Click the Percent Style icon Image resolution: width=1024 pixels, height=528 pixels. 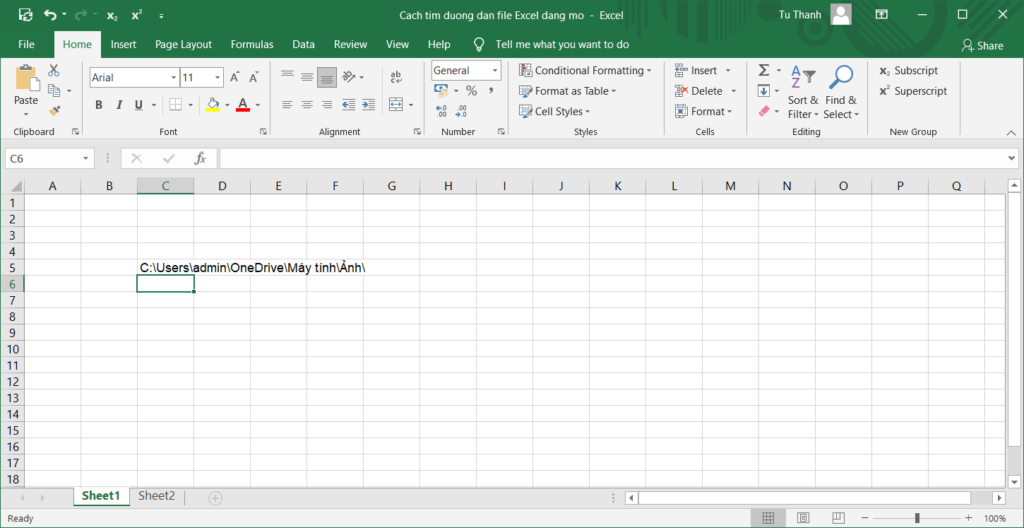[471, 91]
